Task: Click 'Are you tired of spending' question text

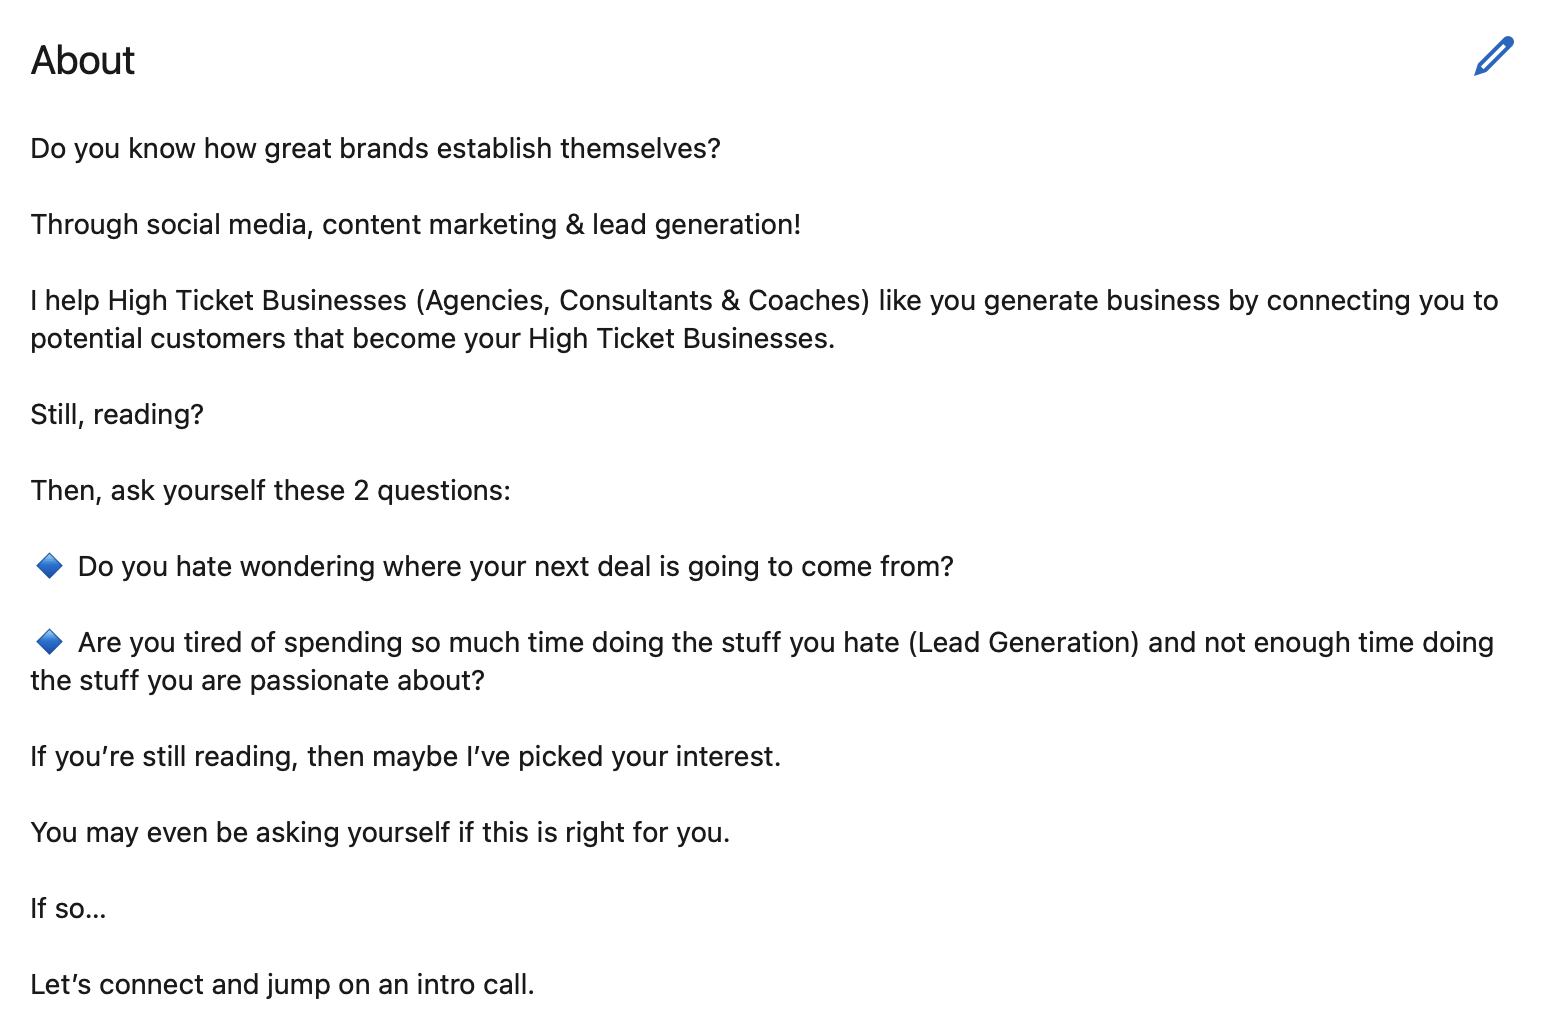Action: click(786, 642)
